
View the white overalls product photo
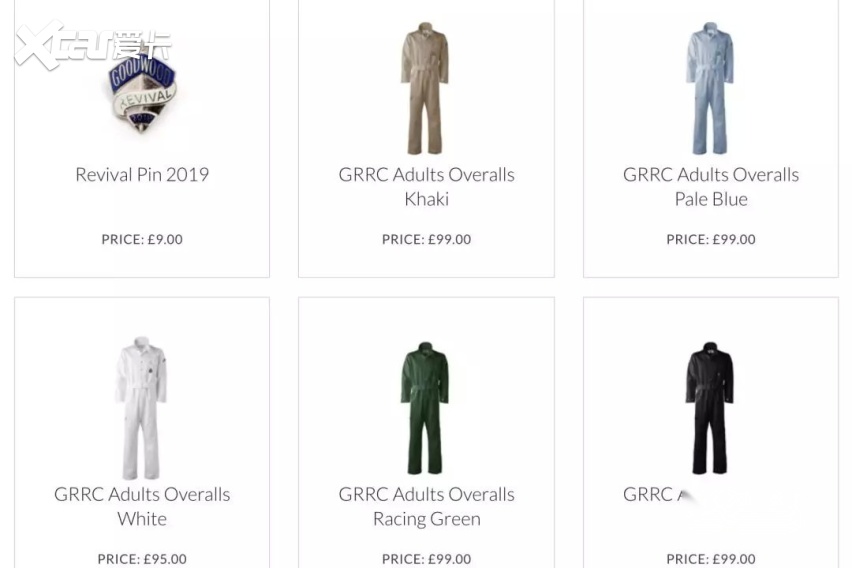point(141,408)
